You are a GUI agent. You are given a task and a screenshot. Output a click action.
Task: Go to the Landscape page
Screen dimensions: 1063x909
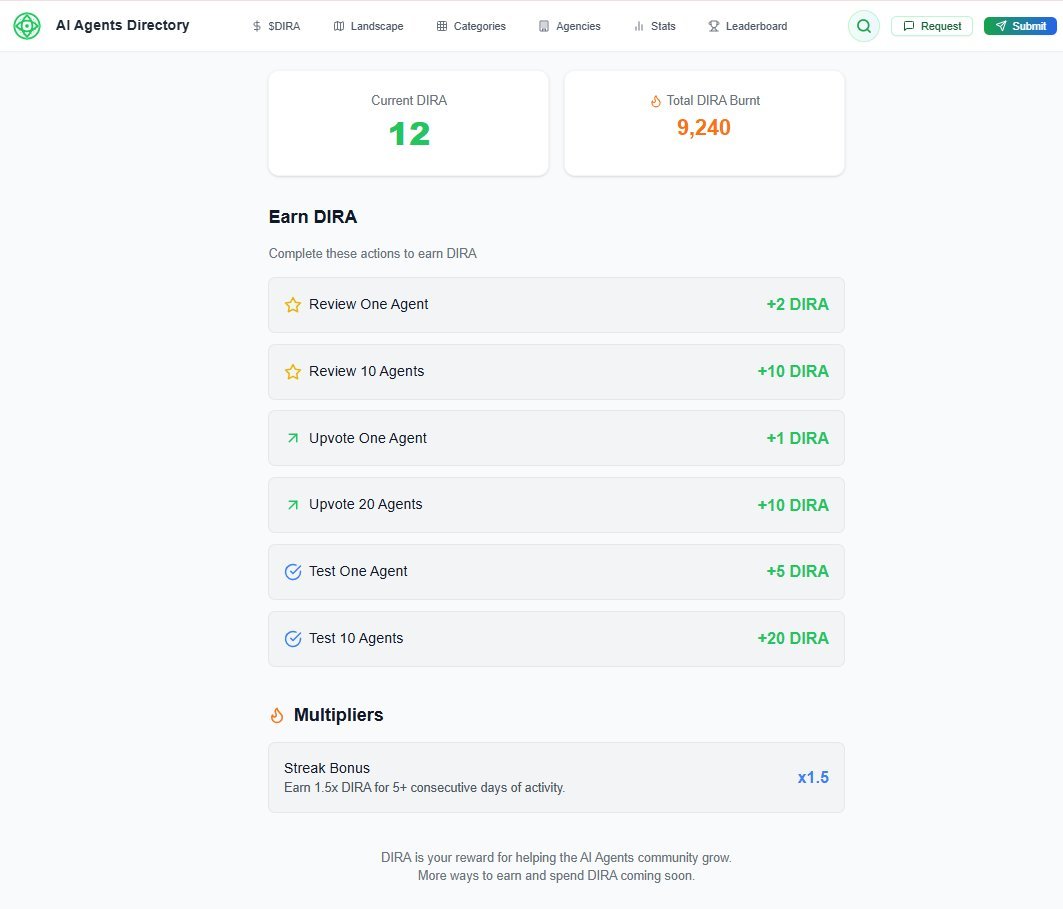(368, 26)
